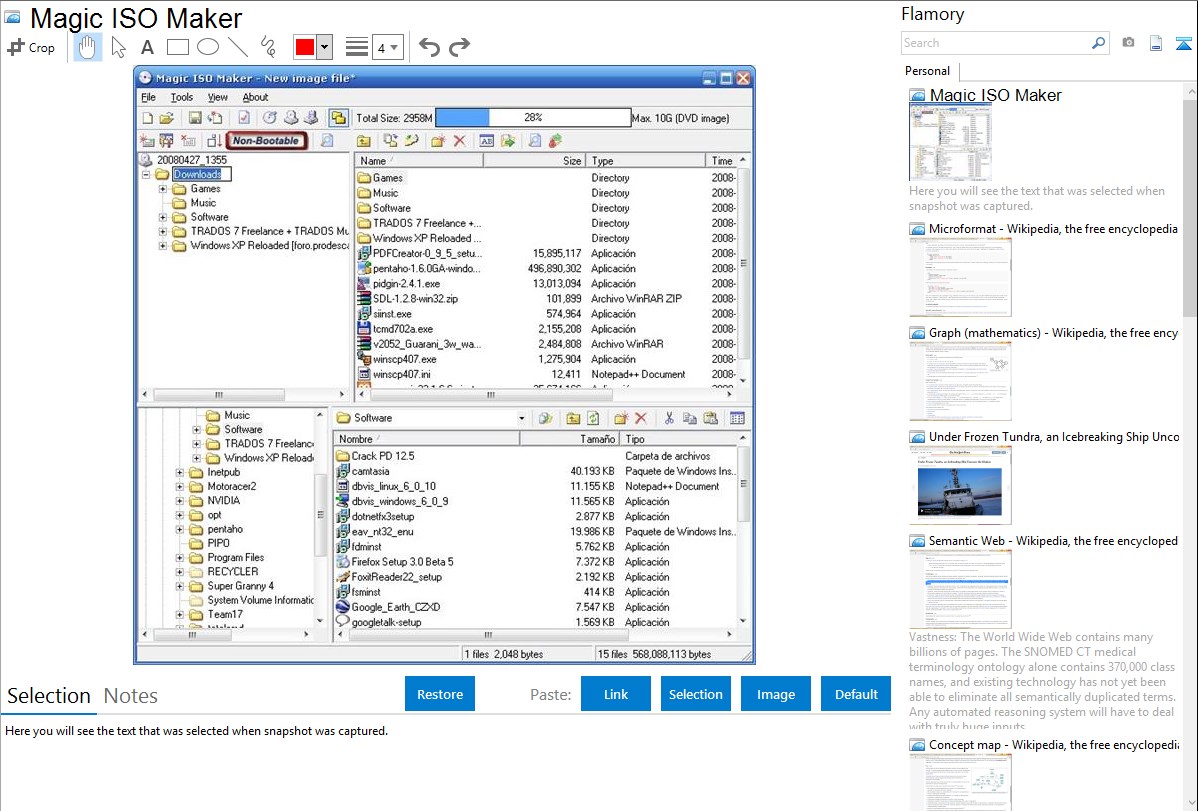This screenshot has width=1198, height=811.
Task: Select the pidgin-2.4.1.exe file
Action: point(406,284)
